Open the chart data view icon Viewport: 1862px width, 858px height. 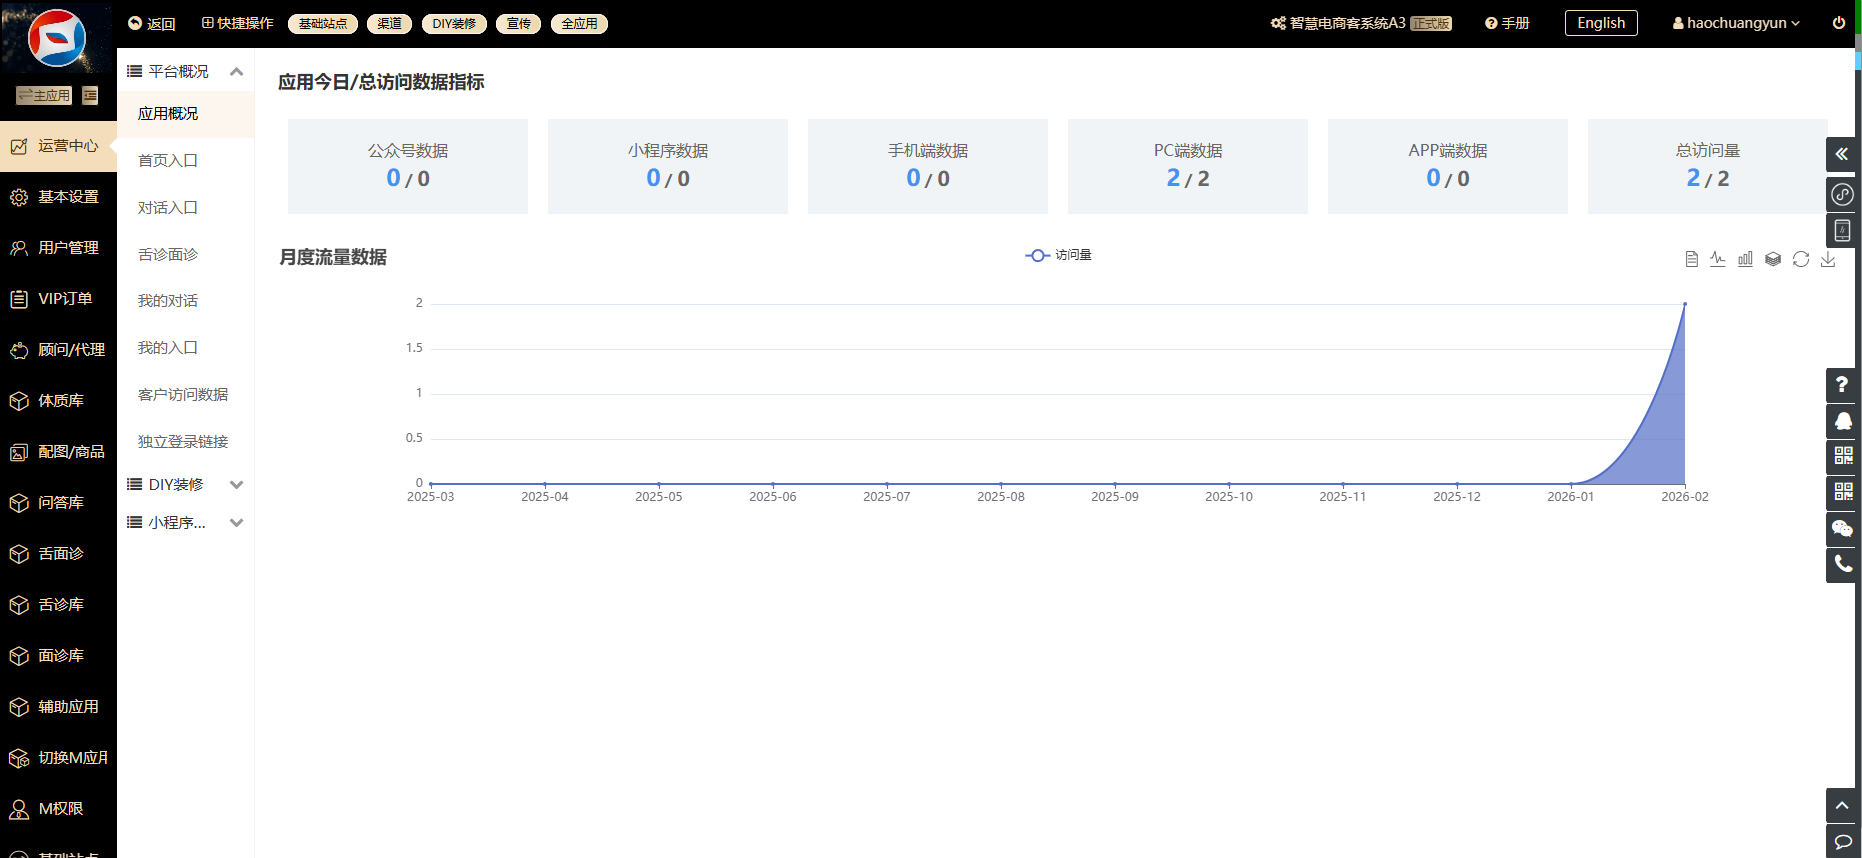pos(1691,259)
